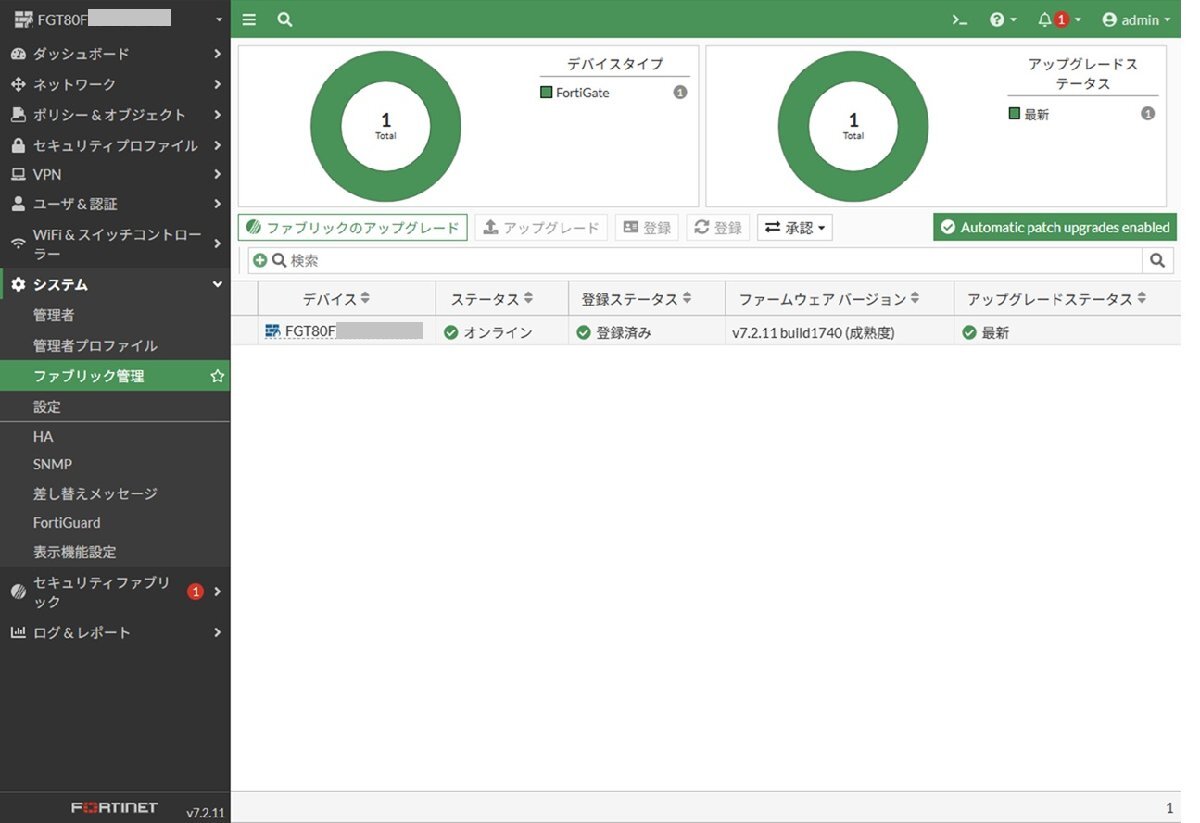The height and width of the screenshot is (823, 1200).
Task: Open the HA menu item
Action: point(43,437)
